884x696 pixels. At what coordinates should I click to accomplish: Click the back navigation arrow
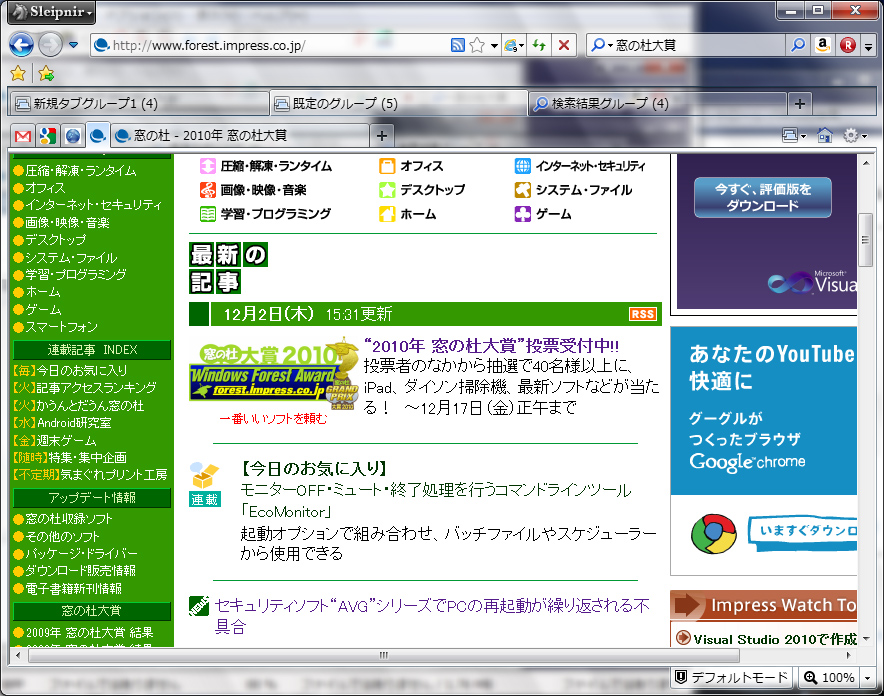point(22,45)
